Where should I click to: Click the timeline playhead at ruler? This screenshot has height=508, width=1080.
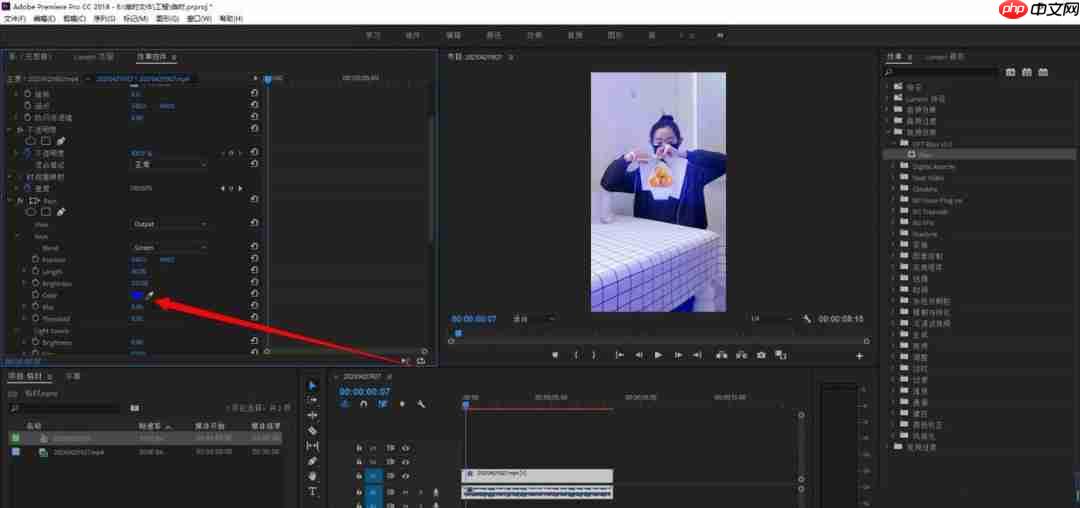pos(466,405)
